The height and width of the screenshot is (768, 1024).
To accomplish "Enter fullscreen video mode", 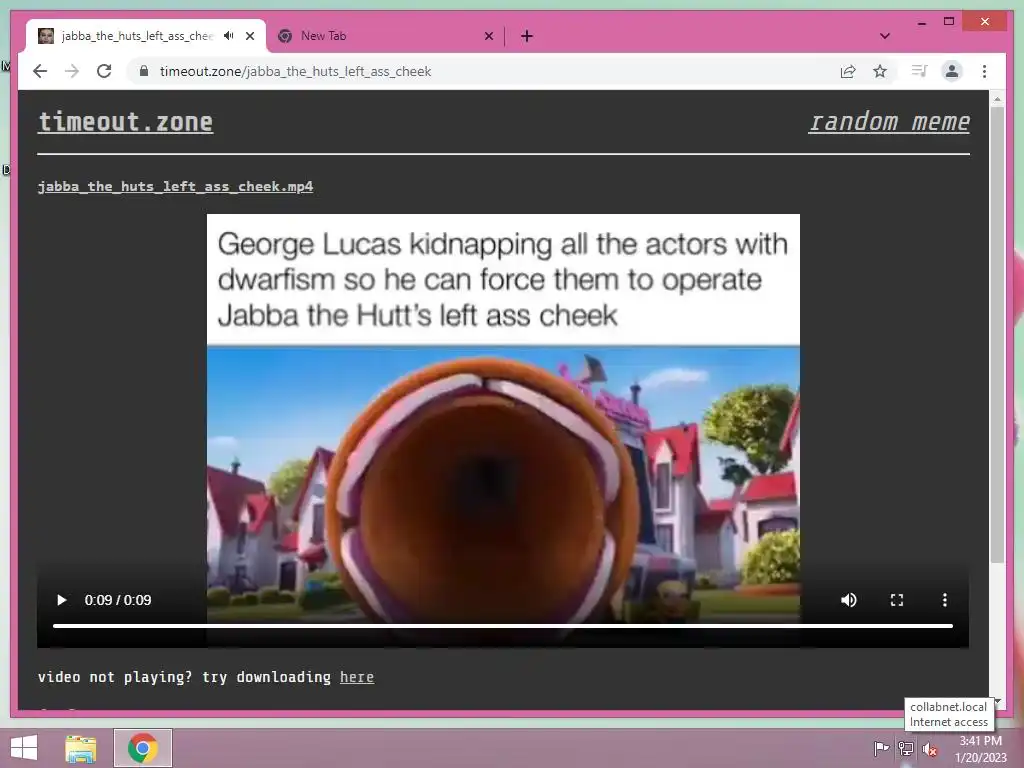I will [x=897, y=600].
